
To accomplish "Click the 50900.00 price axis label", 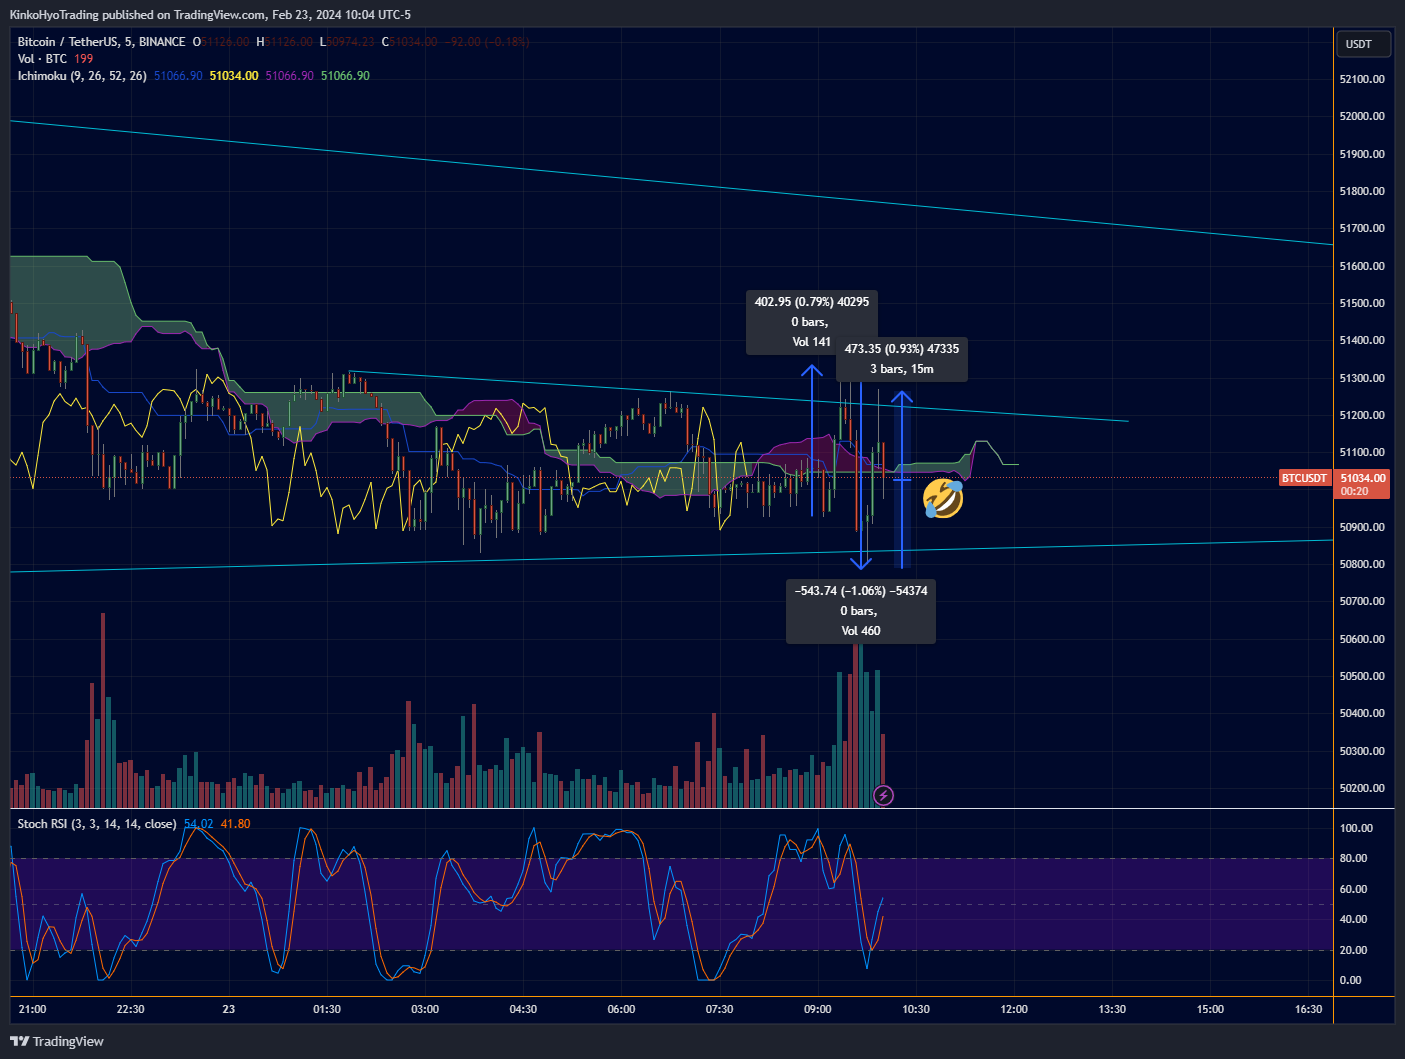I will pos(1362,527).
